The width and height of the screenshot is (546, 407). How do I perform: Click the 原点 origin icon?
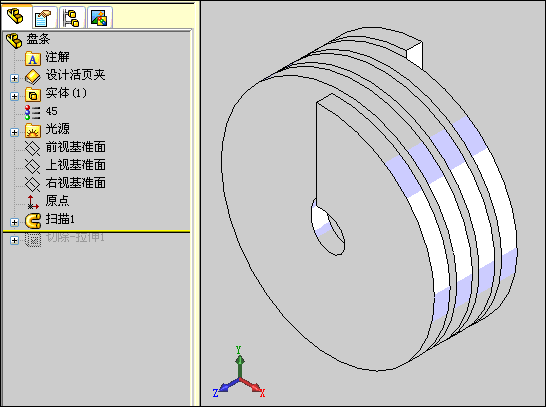tap(33, 202)
